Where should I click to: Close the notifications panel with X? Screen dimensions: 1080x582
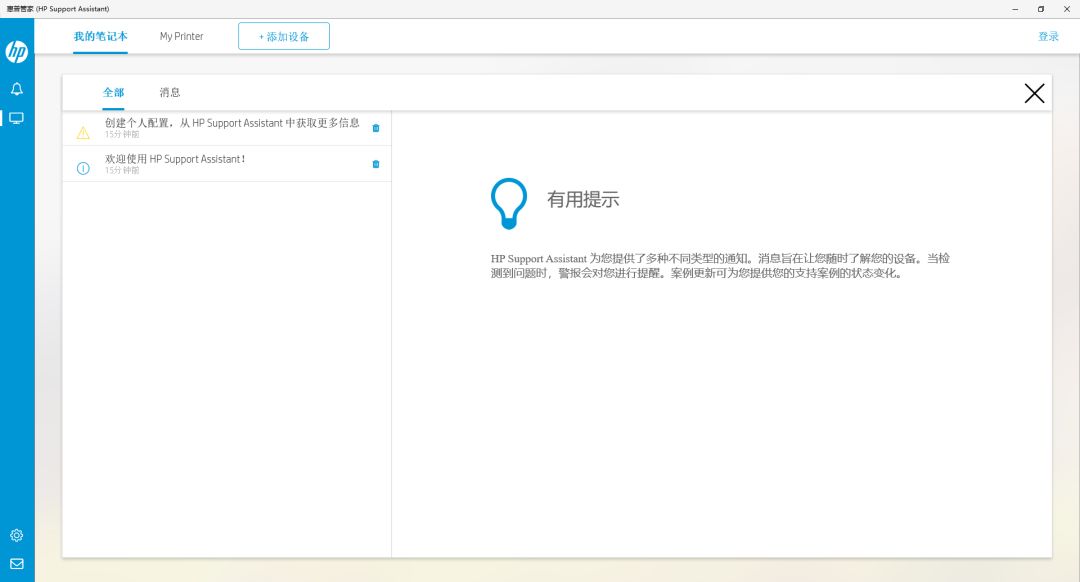point(1034,93)
